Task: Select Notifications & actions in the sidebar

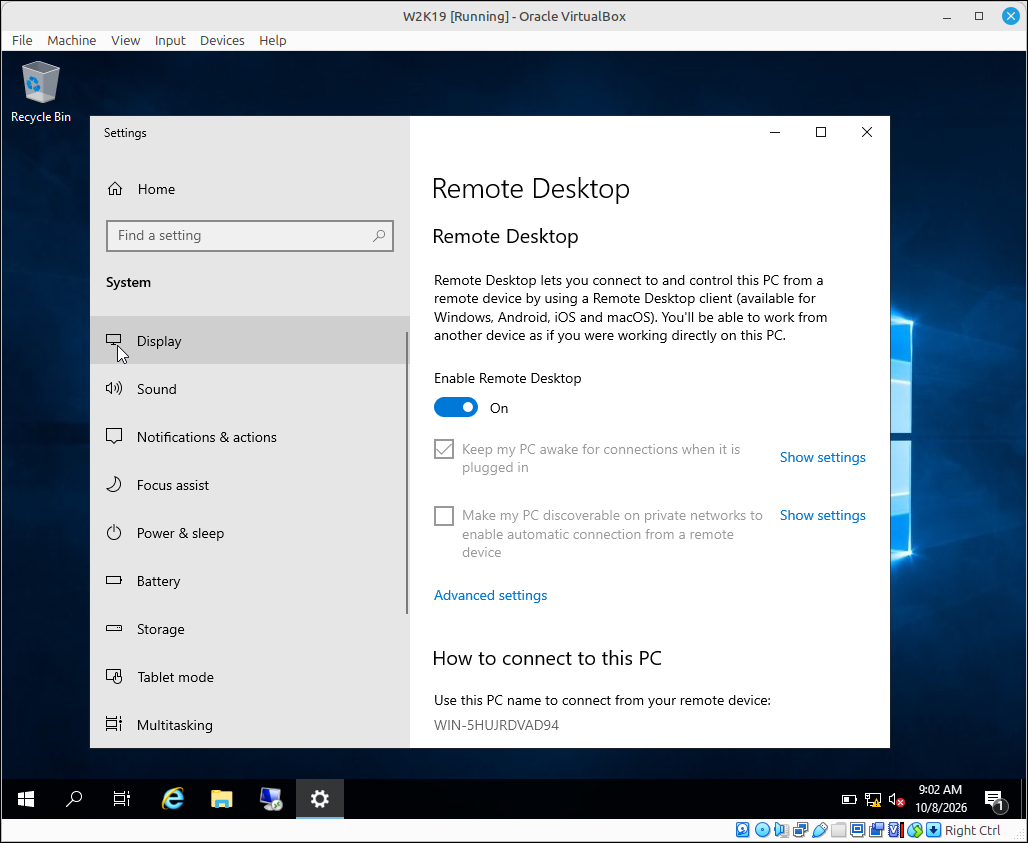Action: tap(248, 437)
